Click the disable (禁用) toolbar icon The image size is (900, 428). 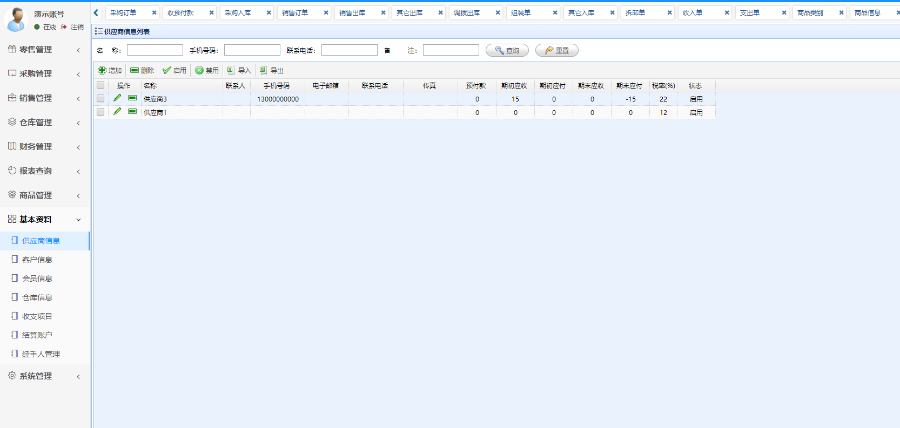point(199,71)
